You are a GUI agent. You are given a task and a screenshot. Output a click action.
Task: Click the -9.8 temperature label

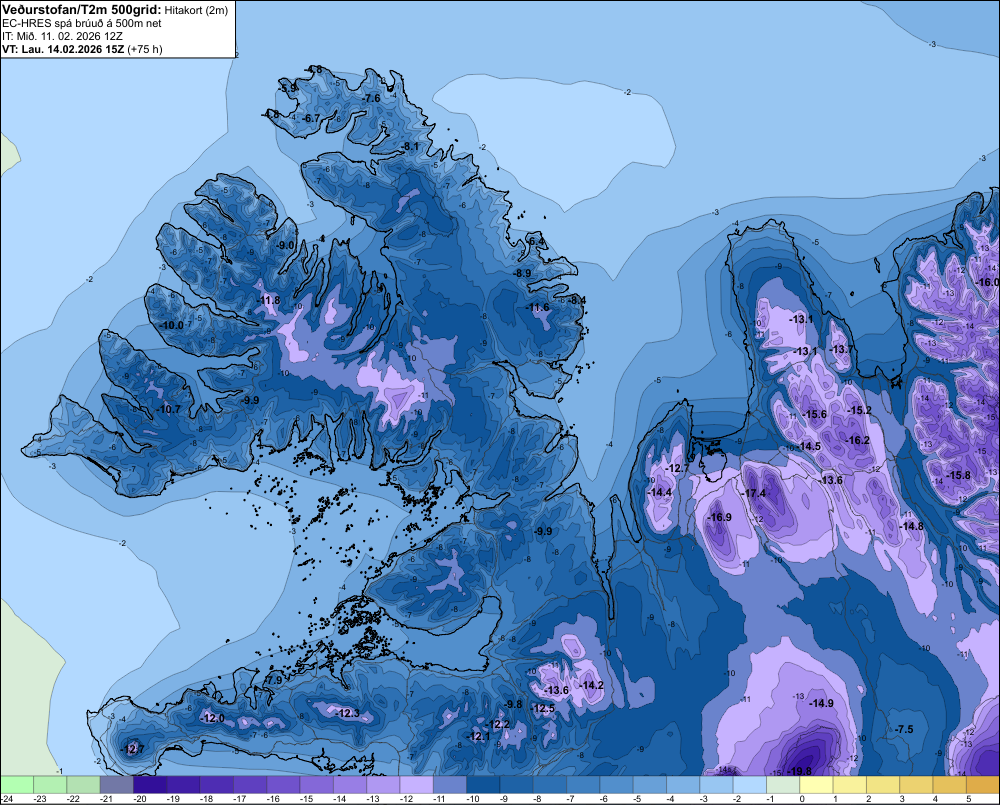point(513,704)
